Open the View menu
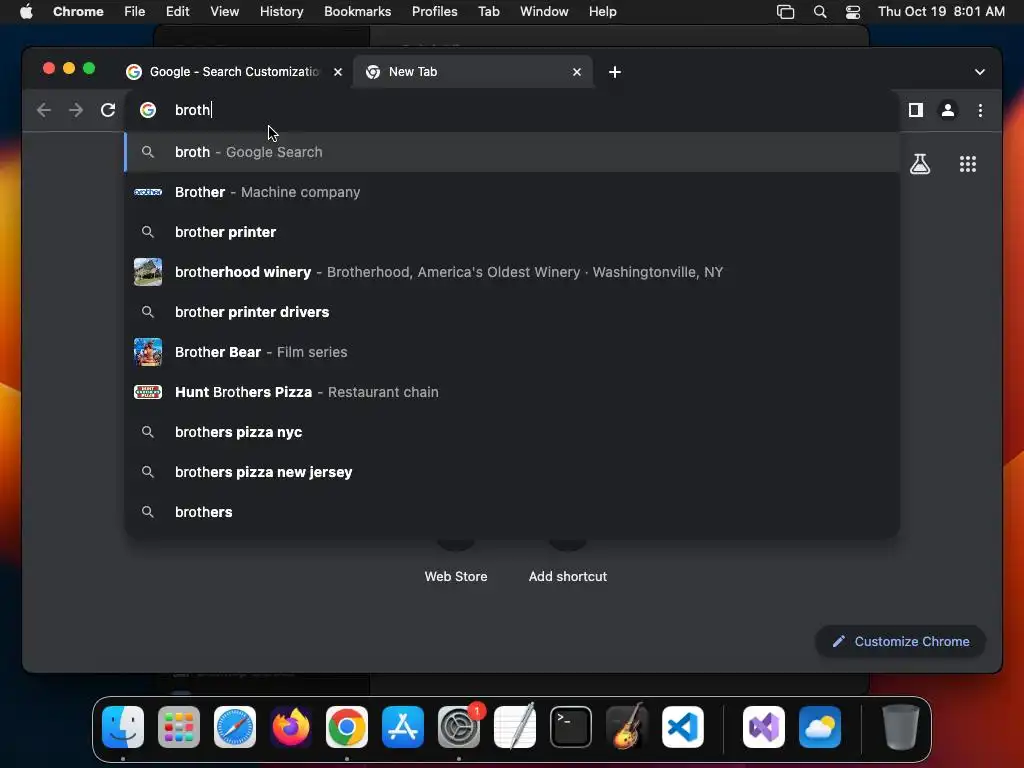The height and width of the screenshot is (768, 1024). (x=224, y=11)
